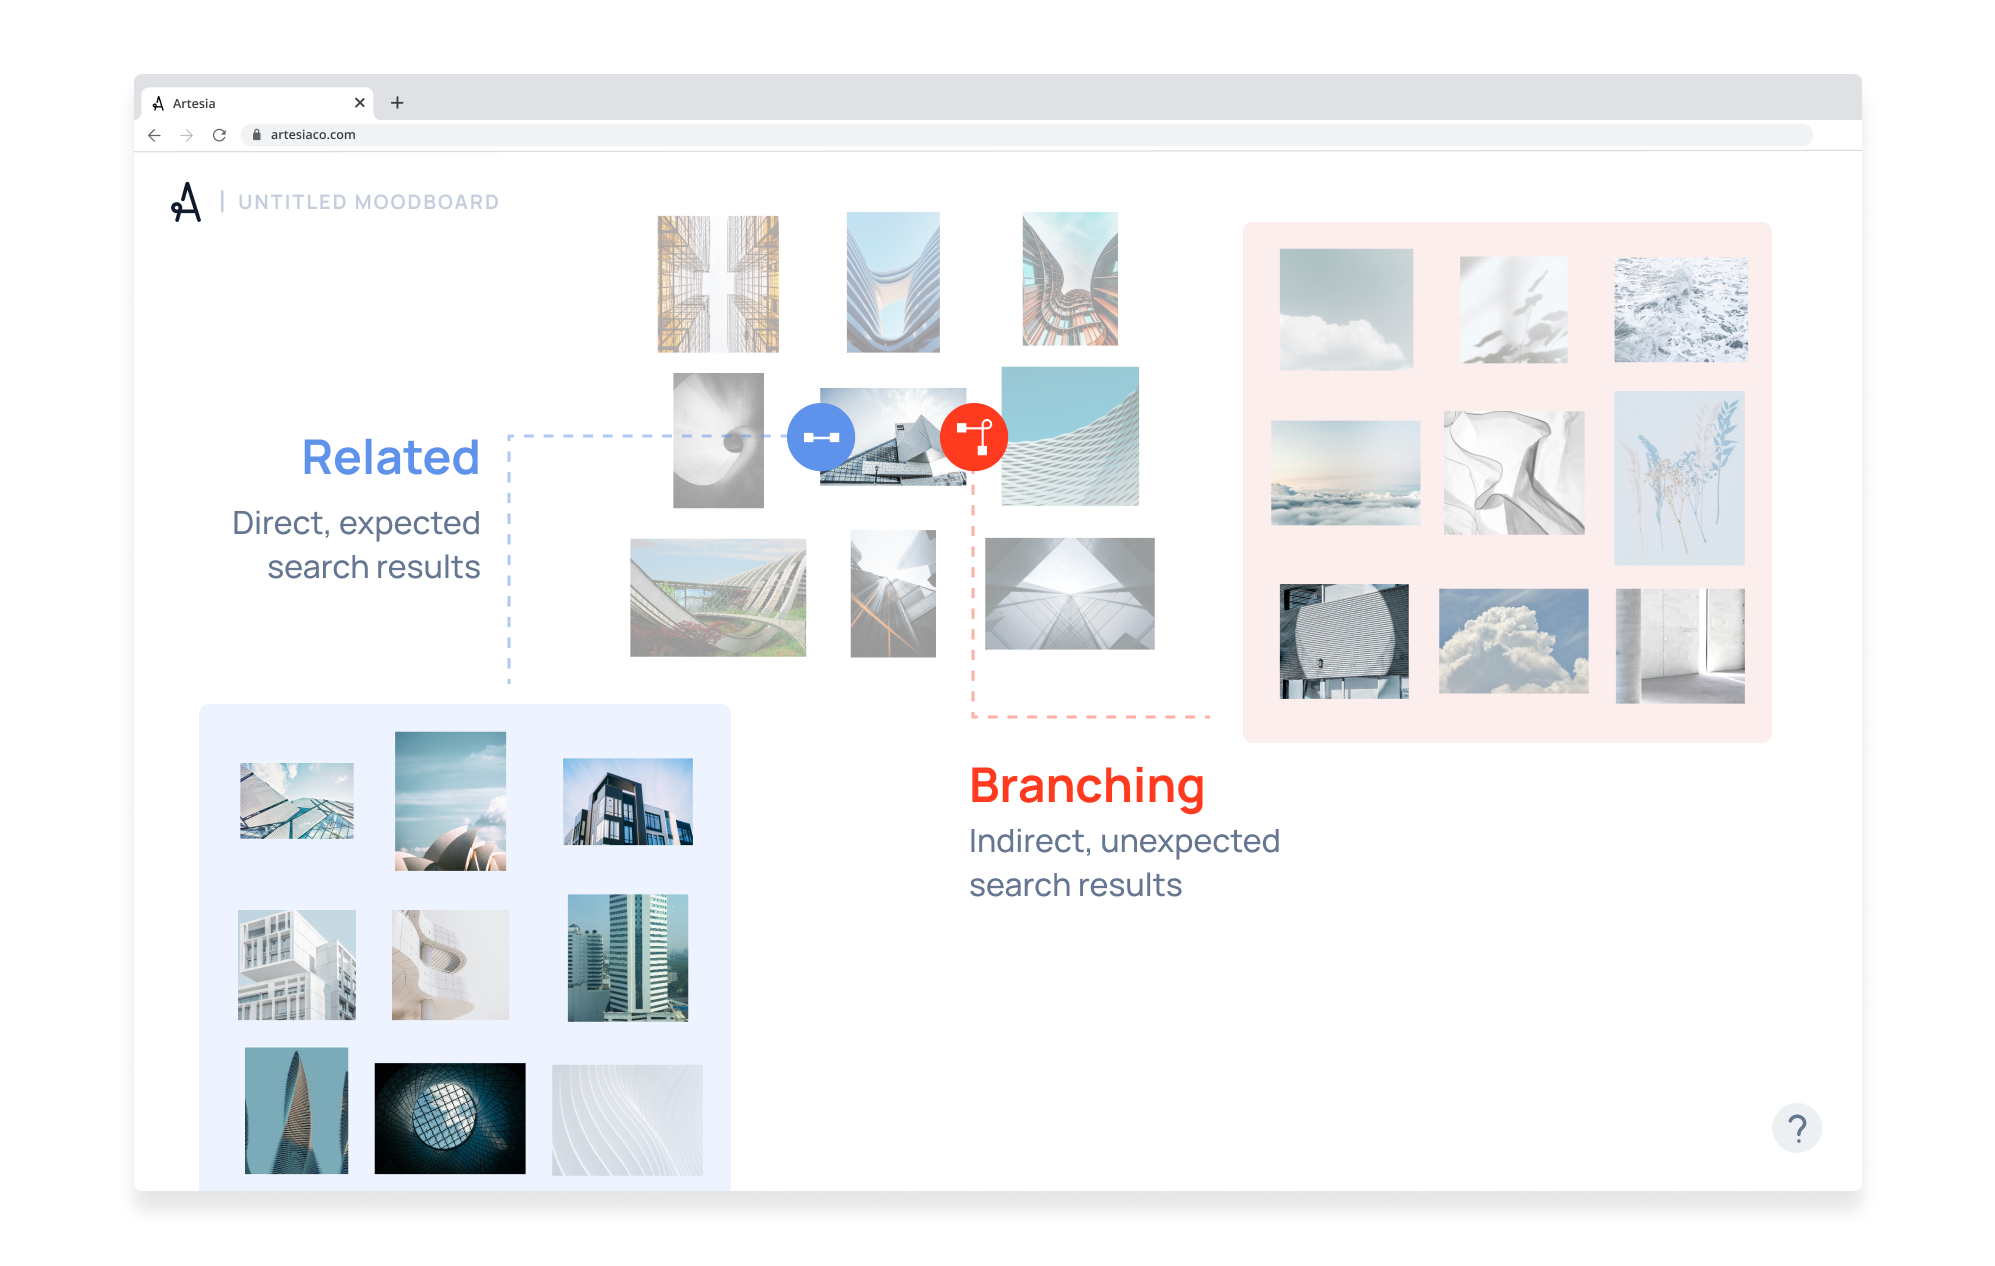Select the red curved buildings thumbnail

1070,279
